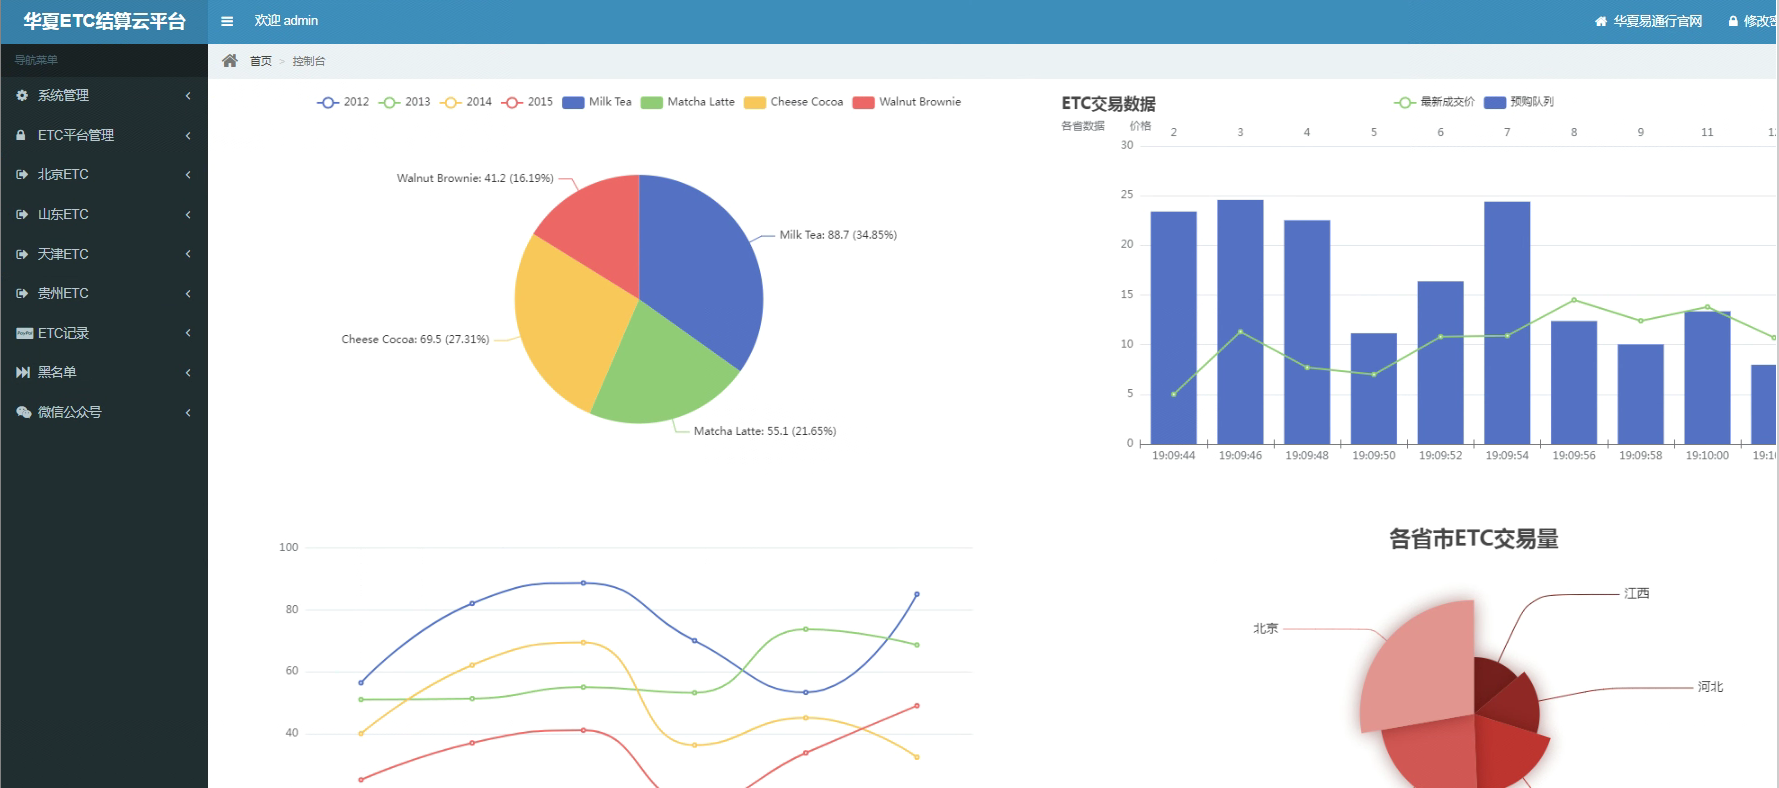Expand 天津ETC menu chevron

point(188,254)
